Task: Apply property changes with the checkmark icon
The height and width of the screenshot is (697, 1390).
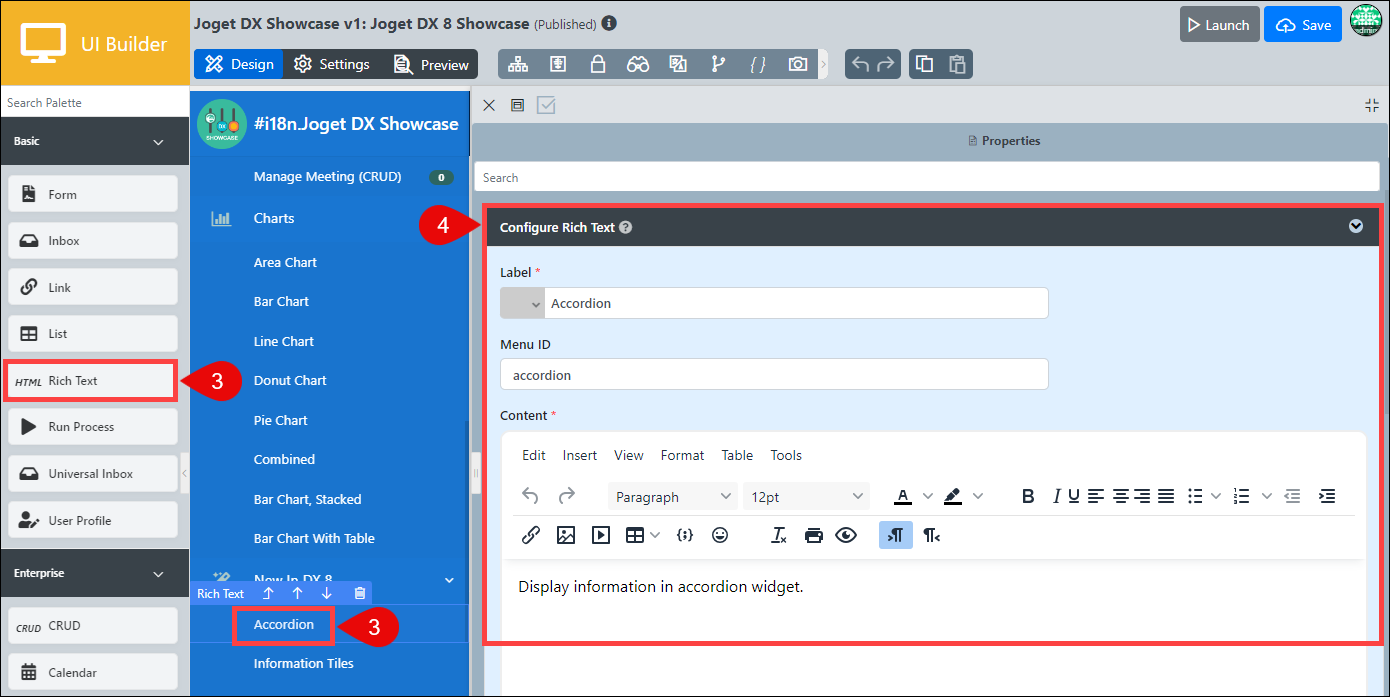Action: click(546, 105)
